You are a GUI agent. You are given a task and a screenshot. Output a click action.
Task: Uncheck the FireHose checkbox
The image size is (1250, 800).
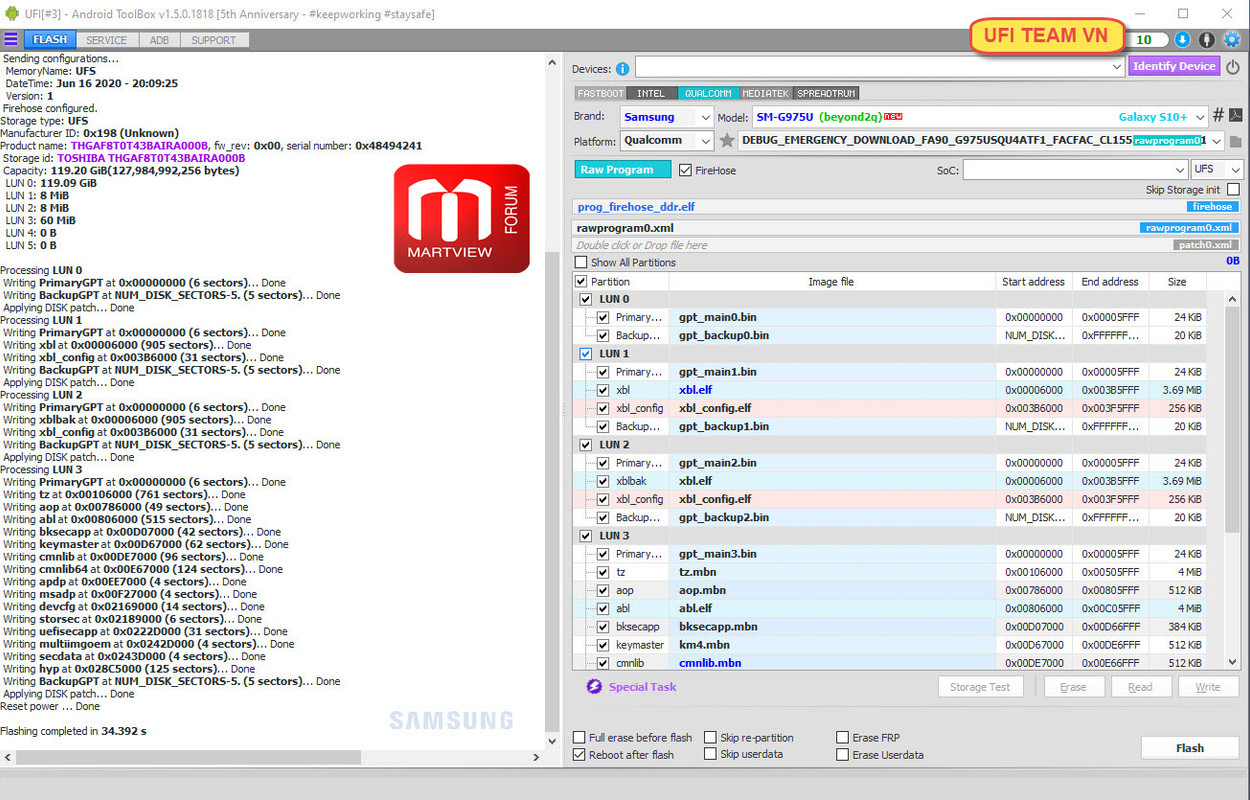click(685, 170)
